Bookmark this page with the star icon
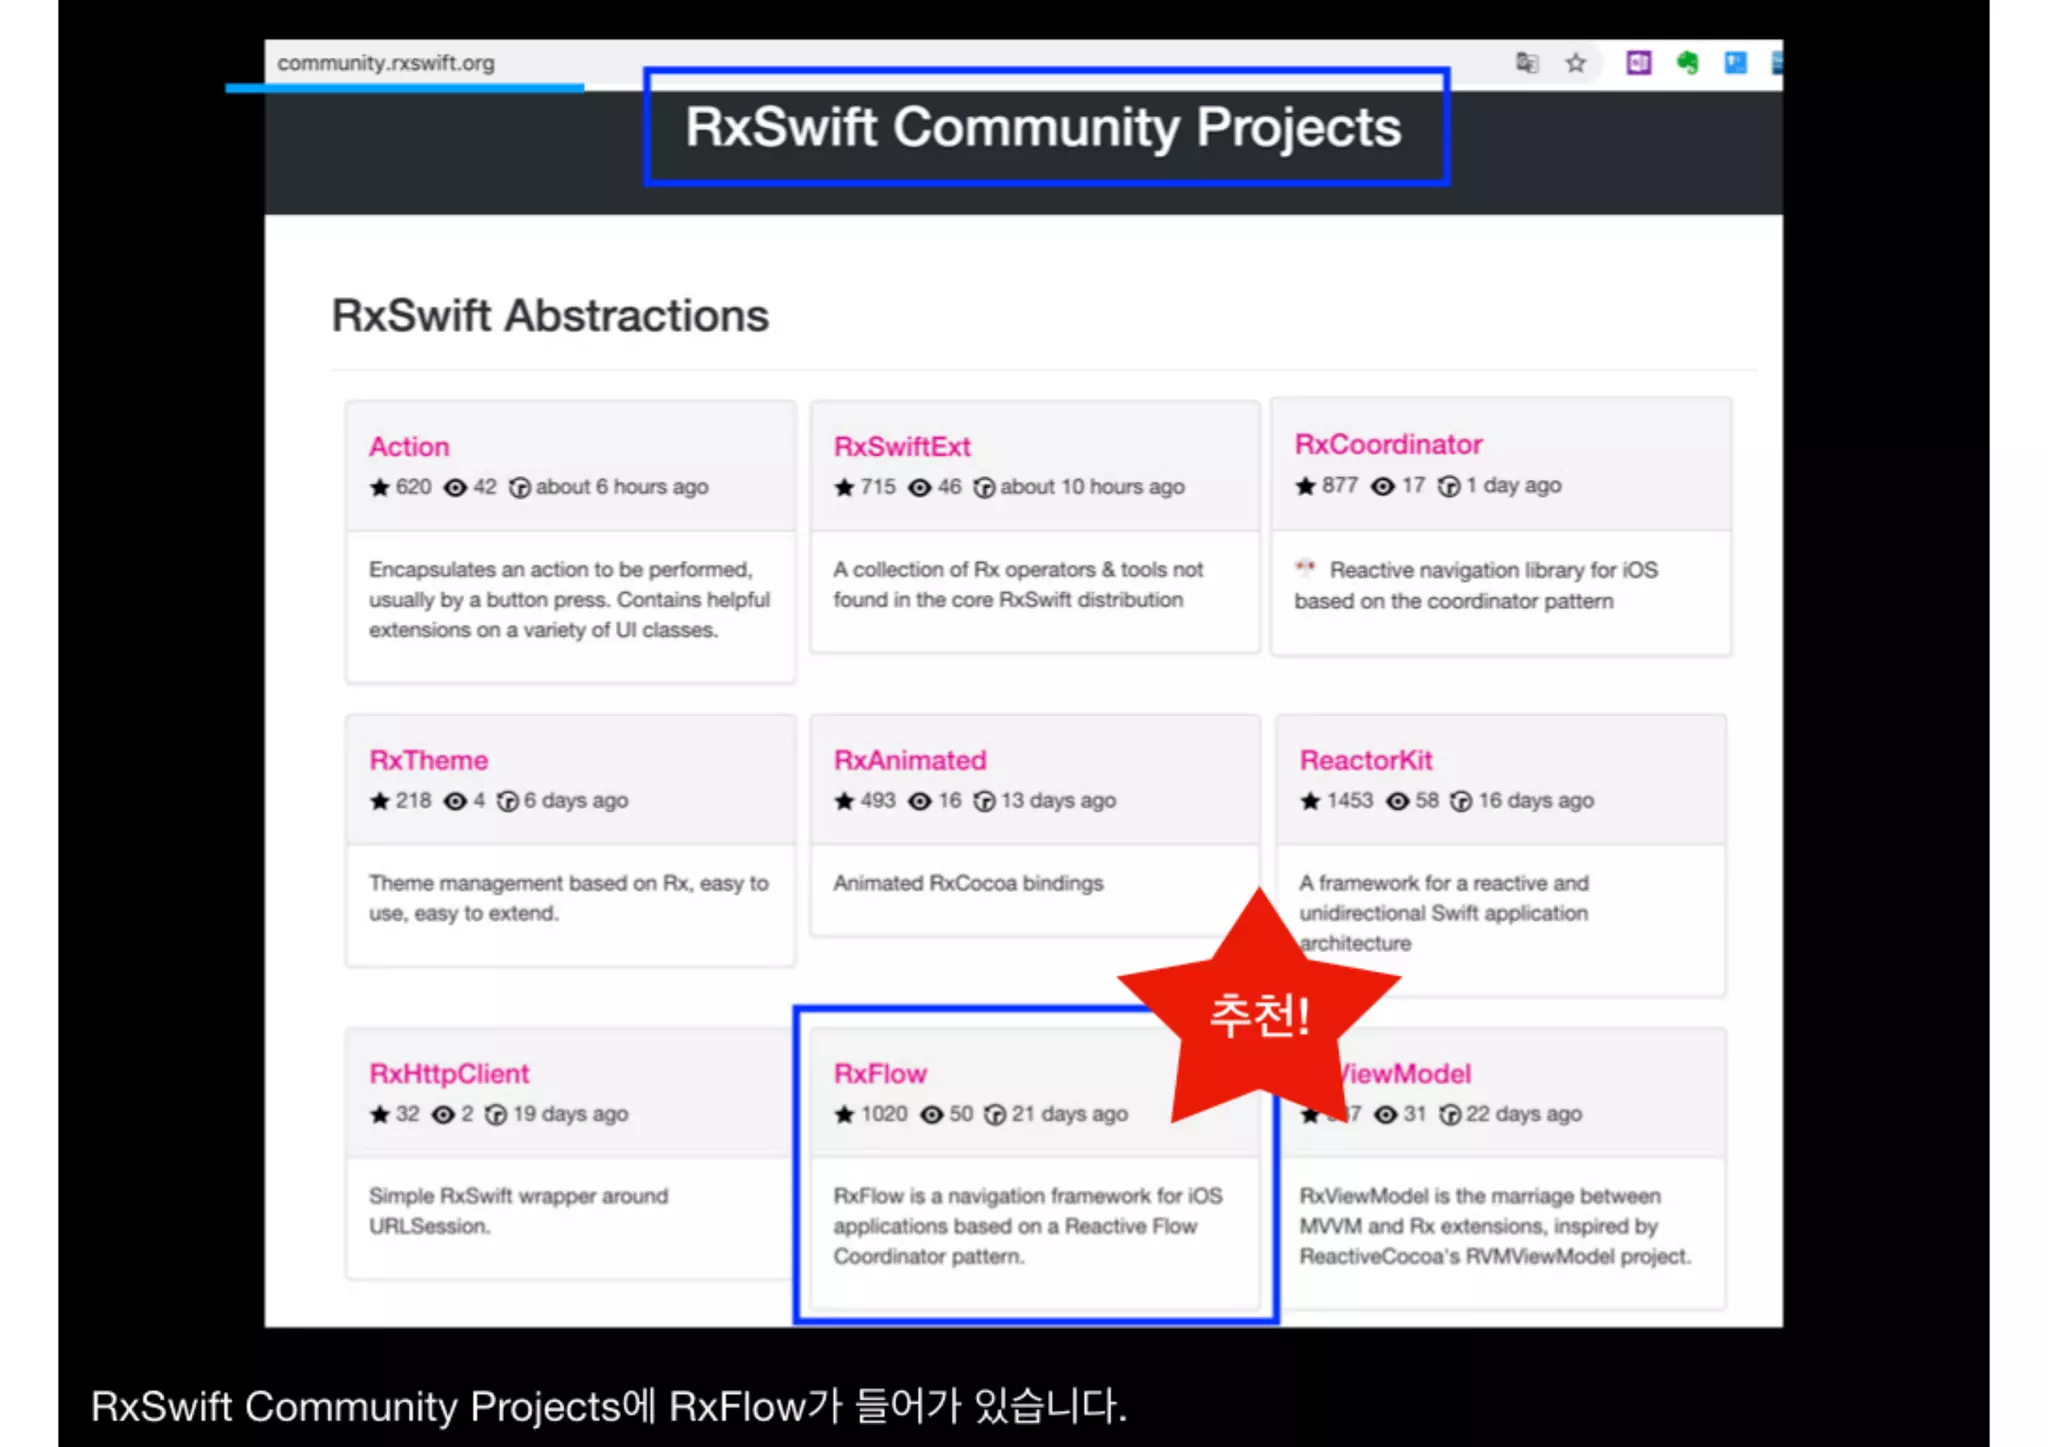 point(1576,63)
